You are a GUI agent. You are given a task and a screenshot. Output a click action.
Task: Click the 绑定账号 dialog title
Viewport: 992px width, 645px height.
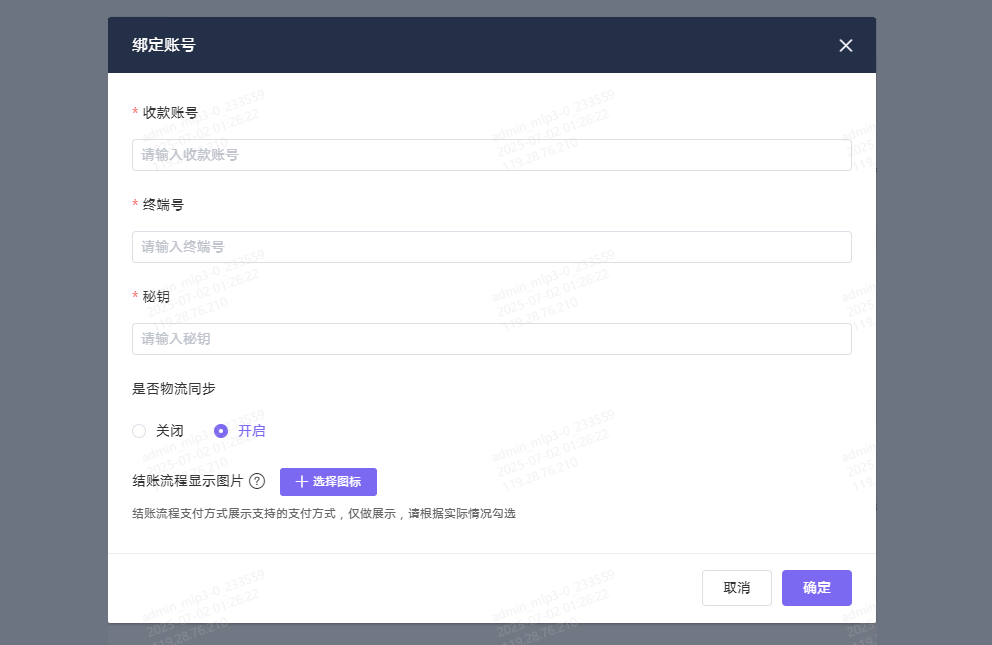[163, 45]
